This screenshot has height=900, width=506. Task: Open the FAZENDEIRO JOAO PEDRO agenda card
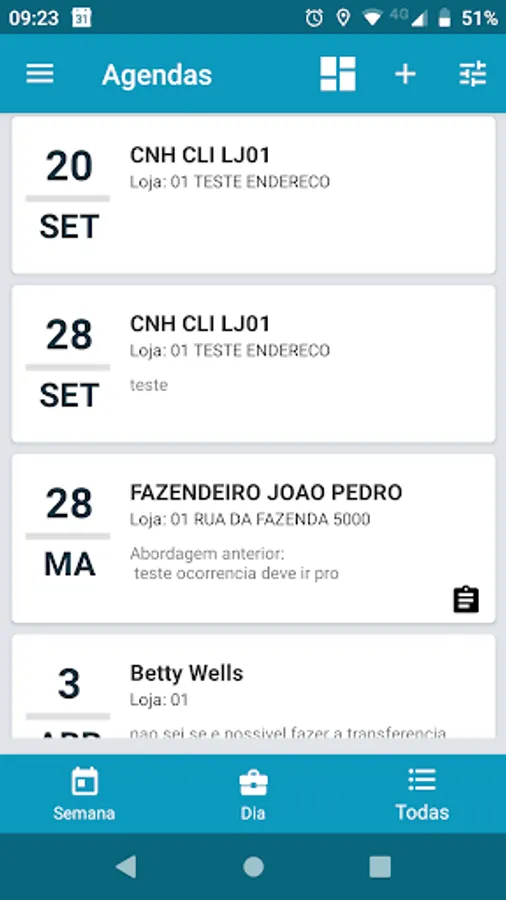click(x=254, y=538)
